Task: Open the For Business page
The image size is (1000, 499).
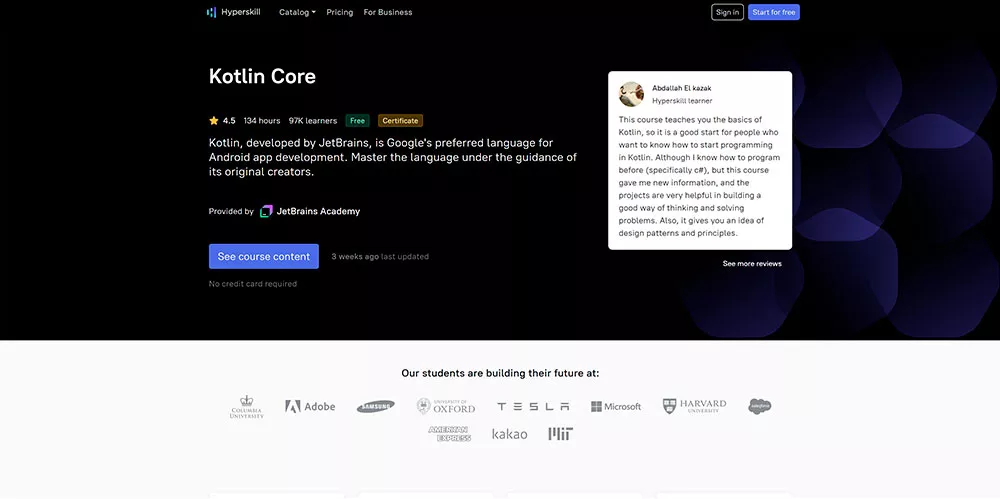Action: coord(388,12)
